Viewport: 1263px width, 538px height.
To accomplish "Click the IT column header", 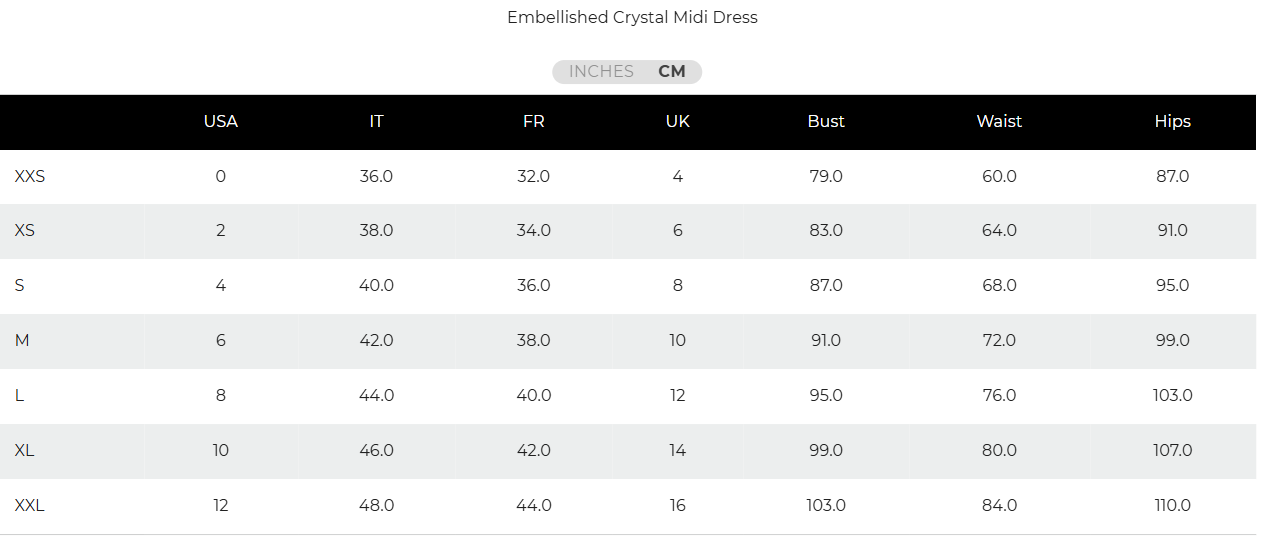I will 376,121.
